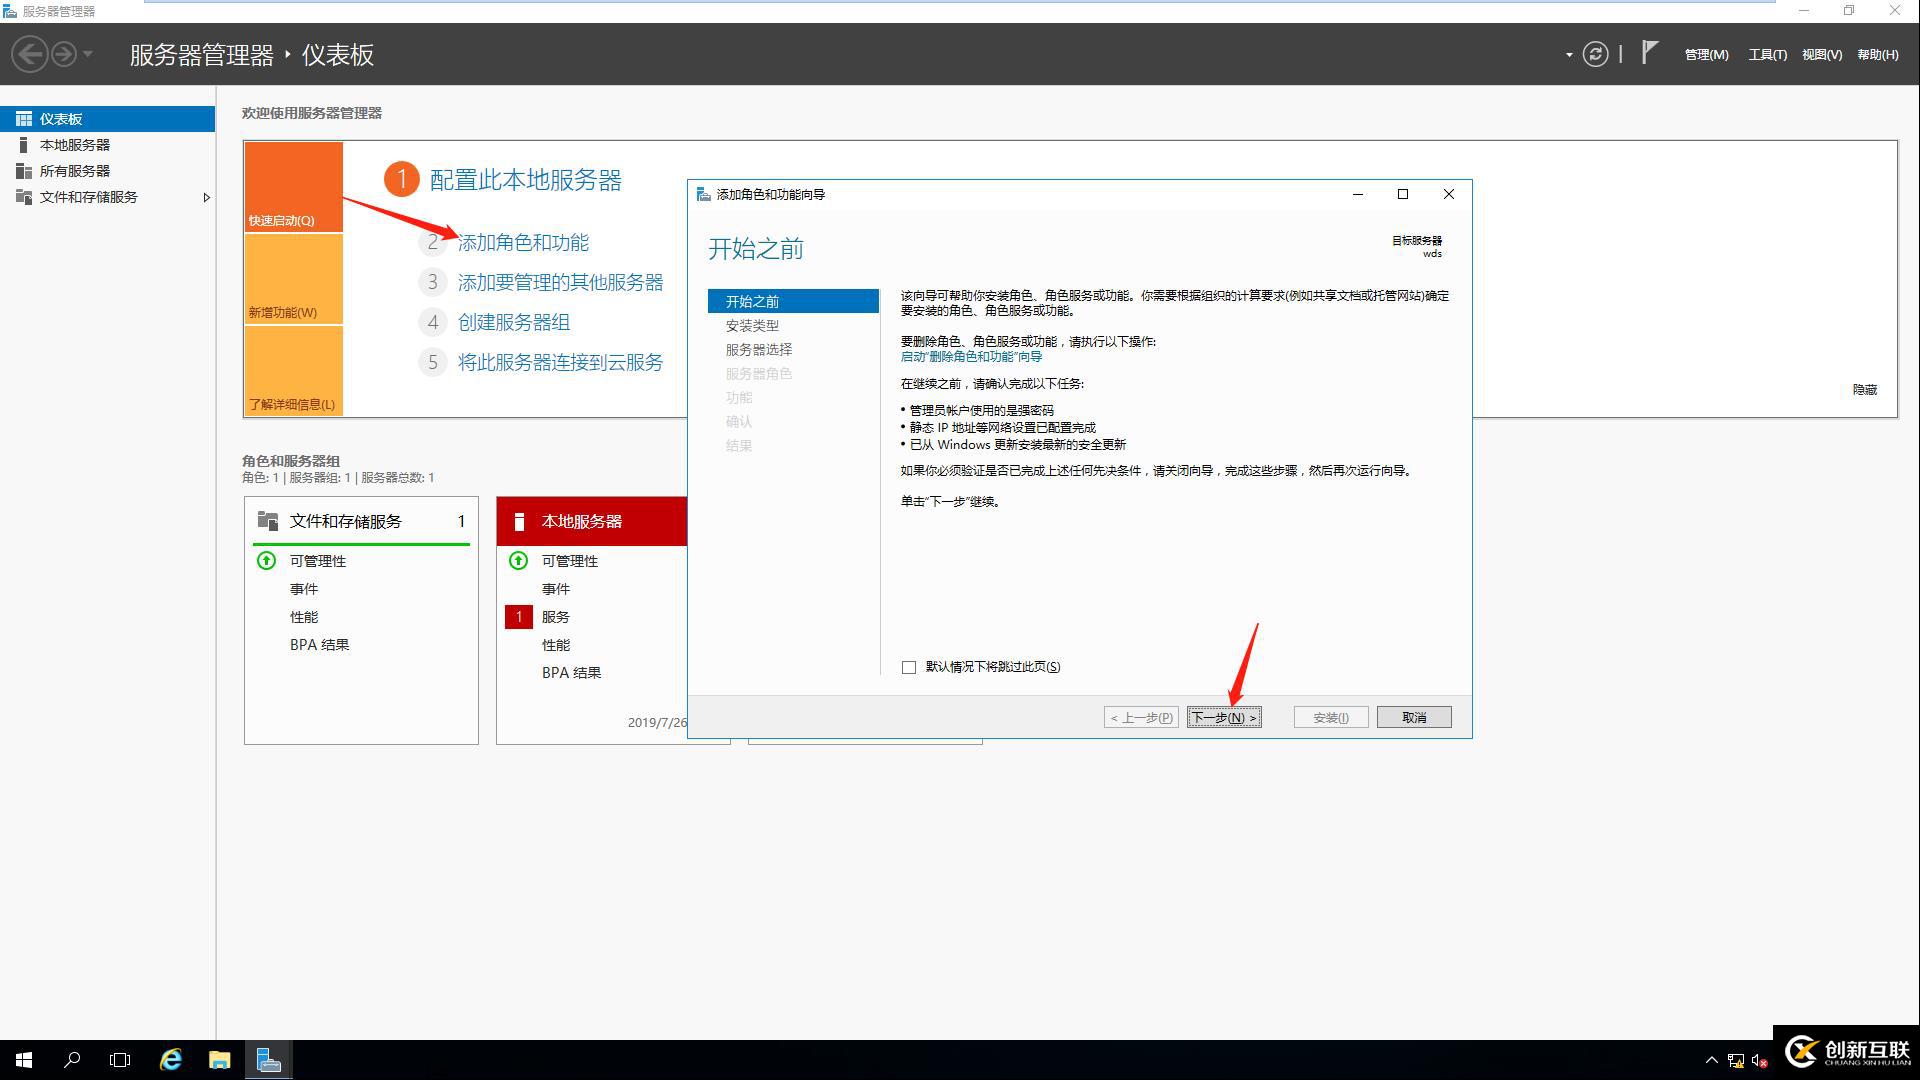Image resolution: width=1920 pixels, height=1080 pixels.
Task: Launch the 删除角色和功能 wizard link
Action: (970, 356)
